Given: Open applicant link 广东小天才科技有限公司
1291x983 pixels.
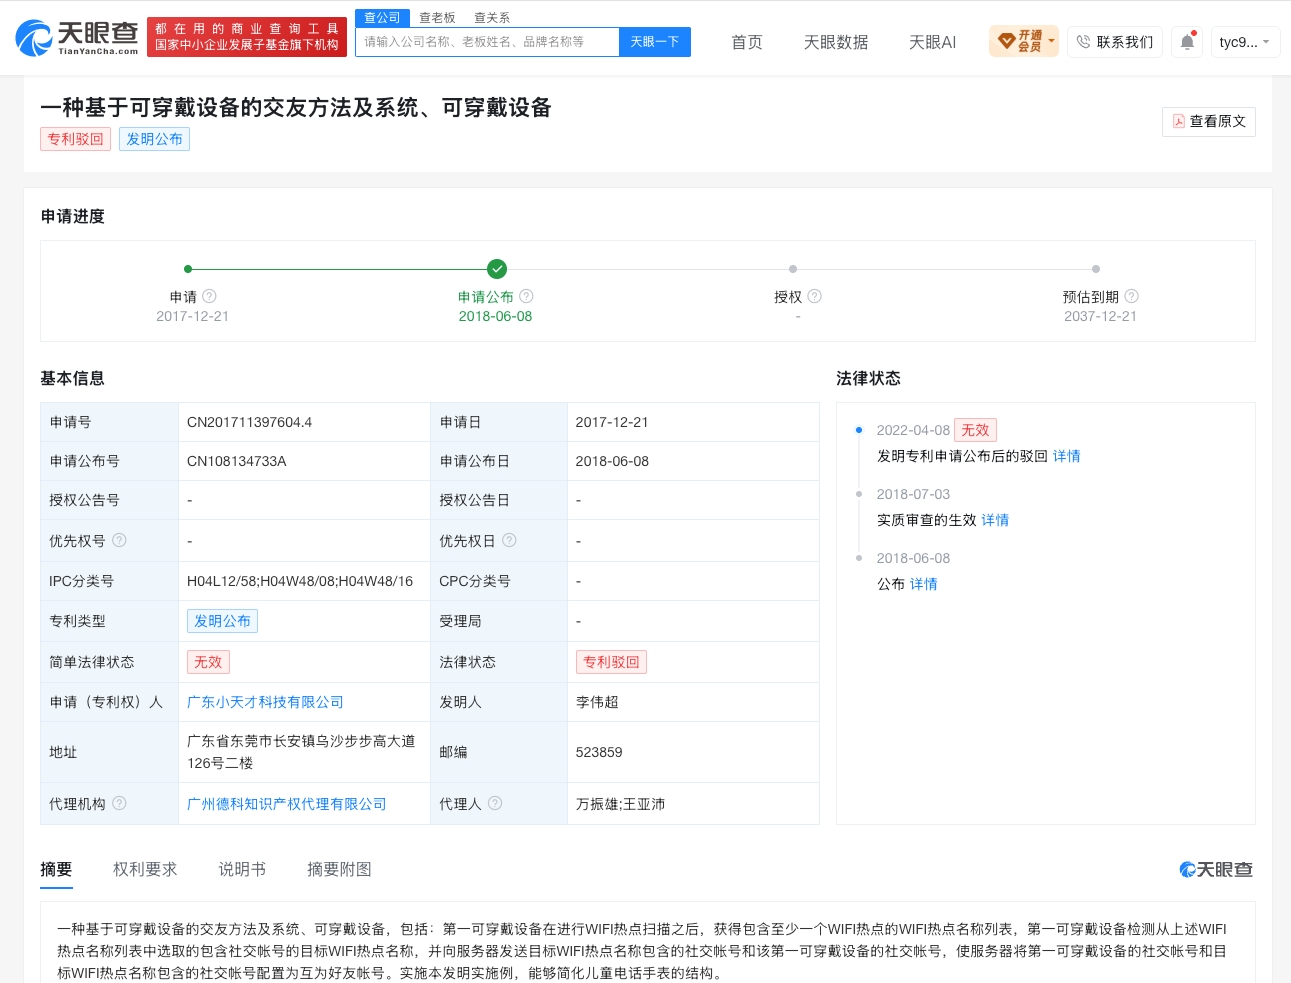Looking at the screenshot, I should (265, 702).
